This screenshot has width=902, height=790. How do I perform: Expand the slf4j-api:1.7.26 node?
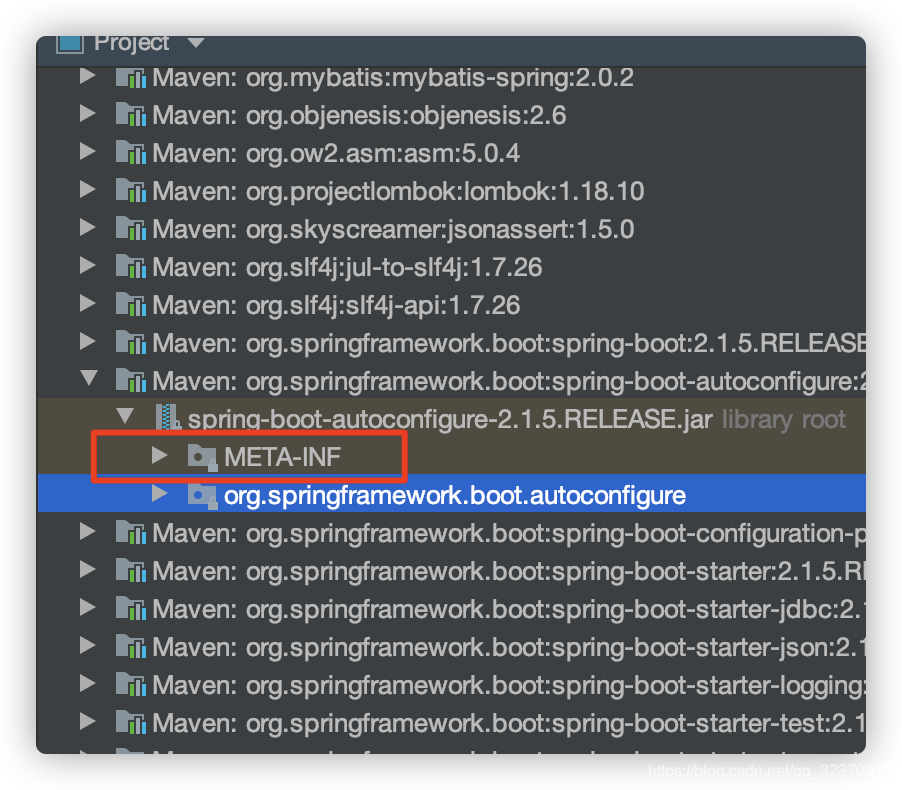tap(87, 304)
